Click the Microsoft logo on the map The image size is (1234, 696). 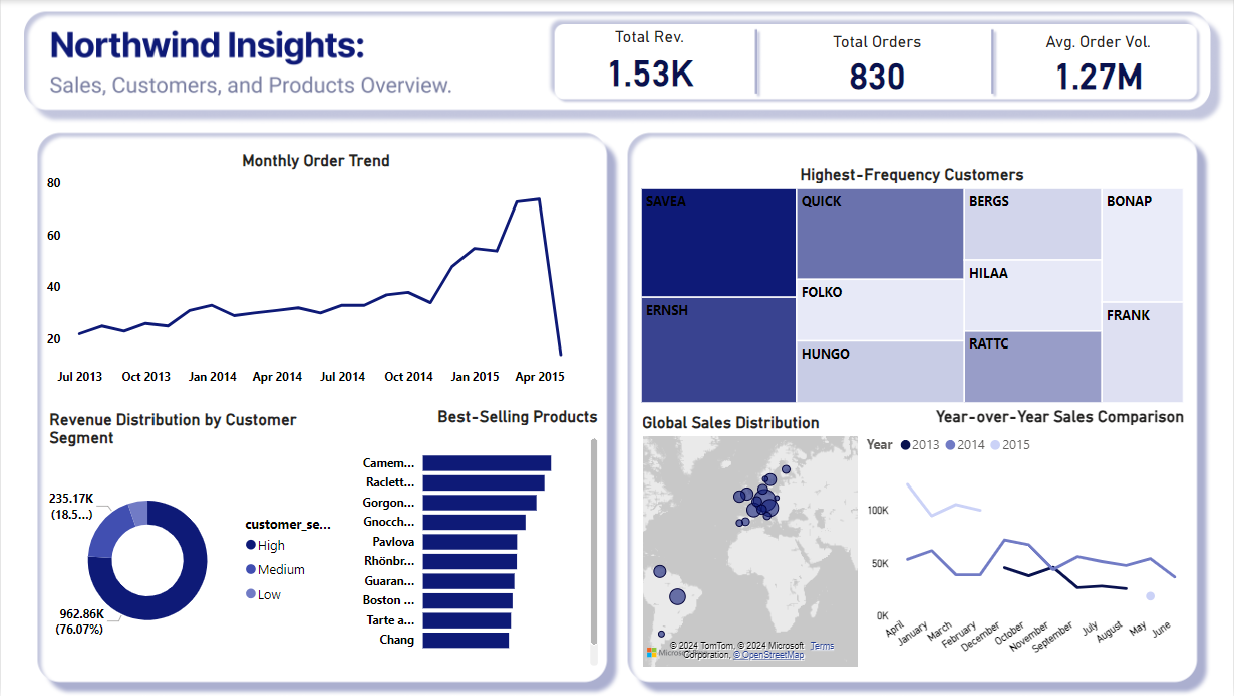(x=651, y=653)
